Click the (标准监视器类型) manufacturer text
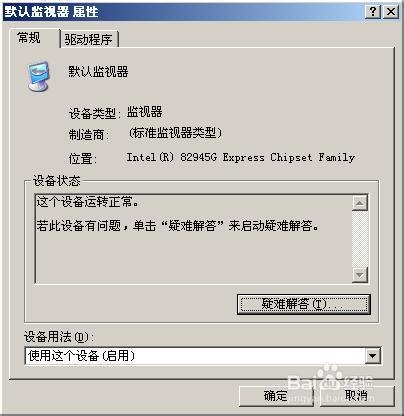Image resolution: width=404 pixels, height=416 pixels. click(175, 133)
